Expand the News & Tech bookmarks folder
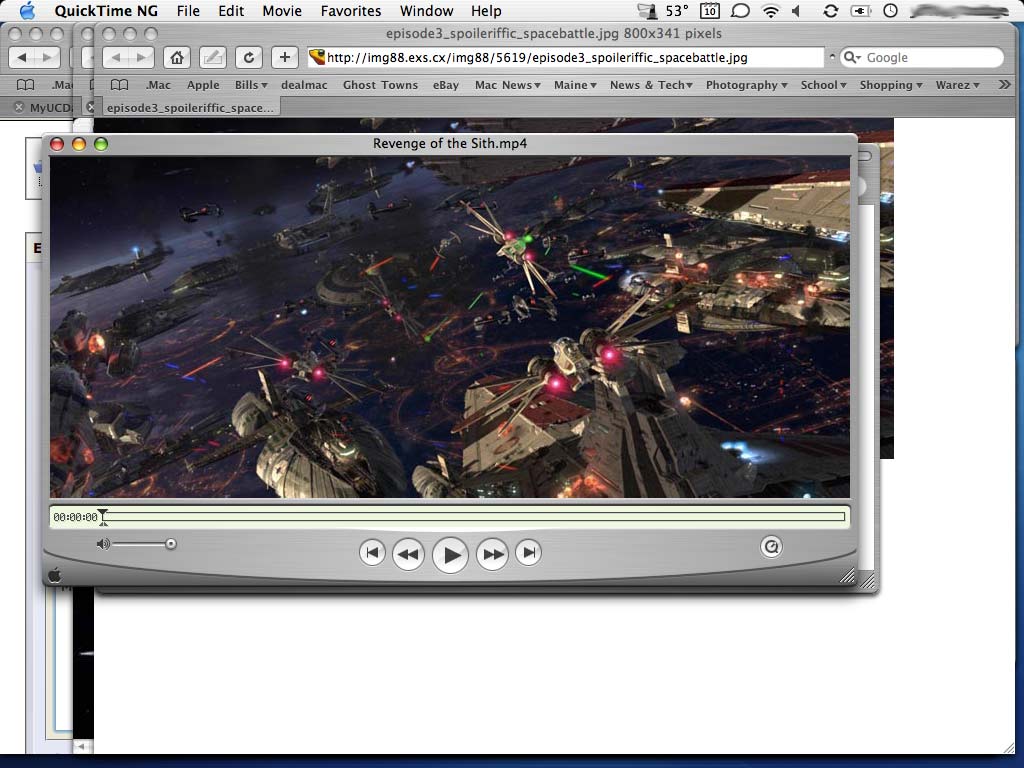This screenshot has height=768, width=1024. [x=651, y=85]
